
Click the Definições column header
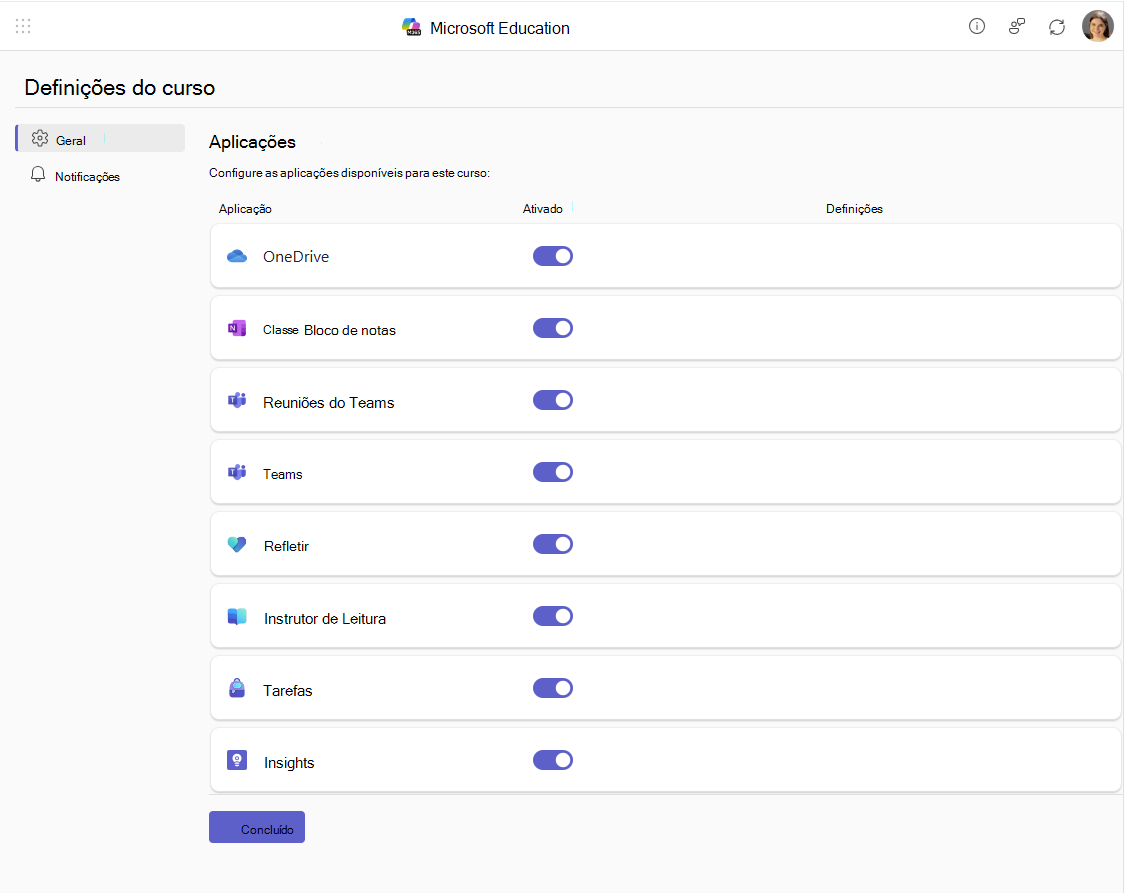(x=854, y=209)
